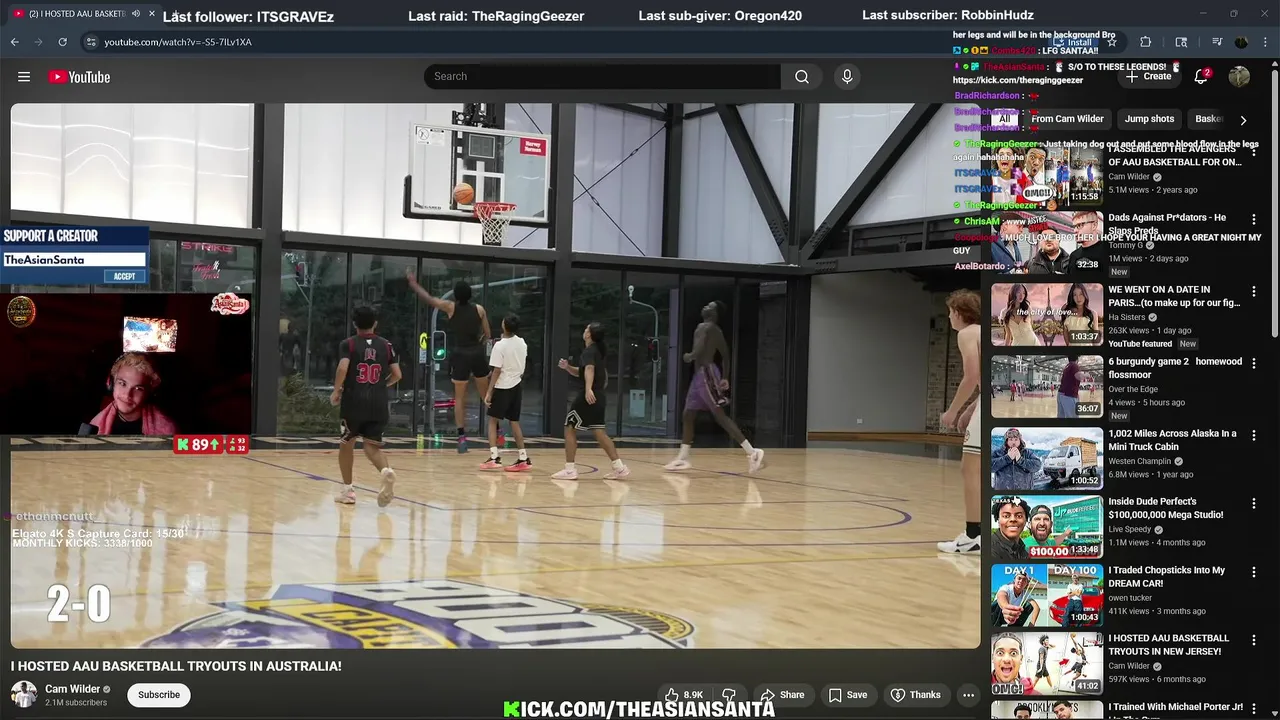
Task: Open Dads Against Predators video thumbnail
Action: (x=1047, y=243)
